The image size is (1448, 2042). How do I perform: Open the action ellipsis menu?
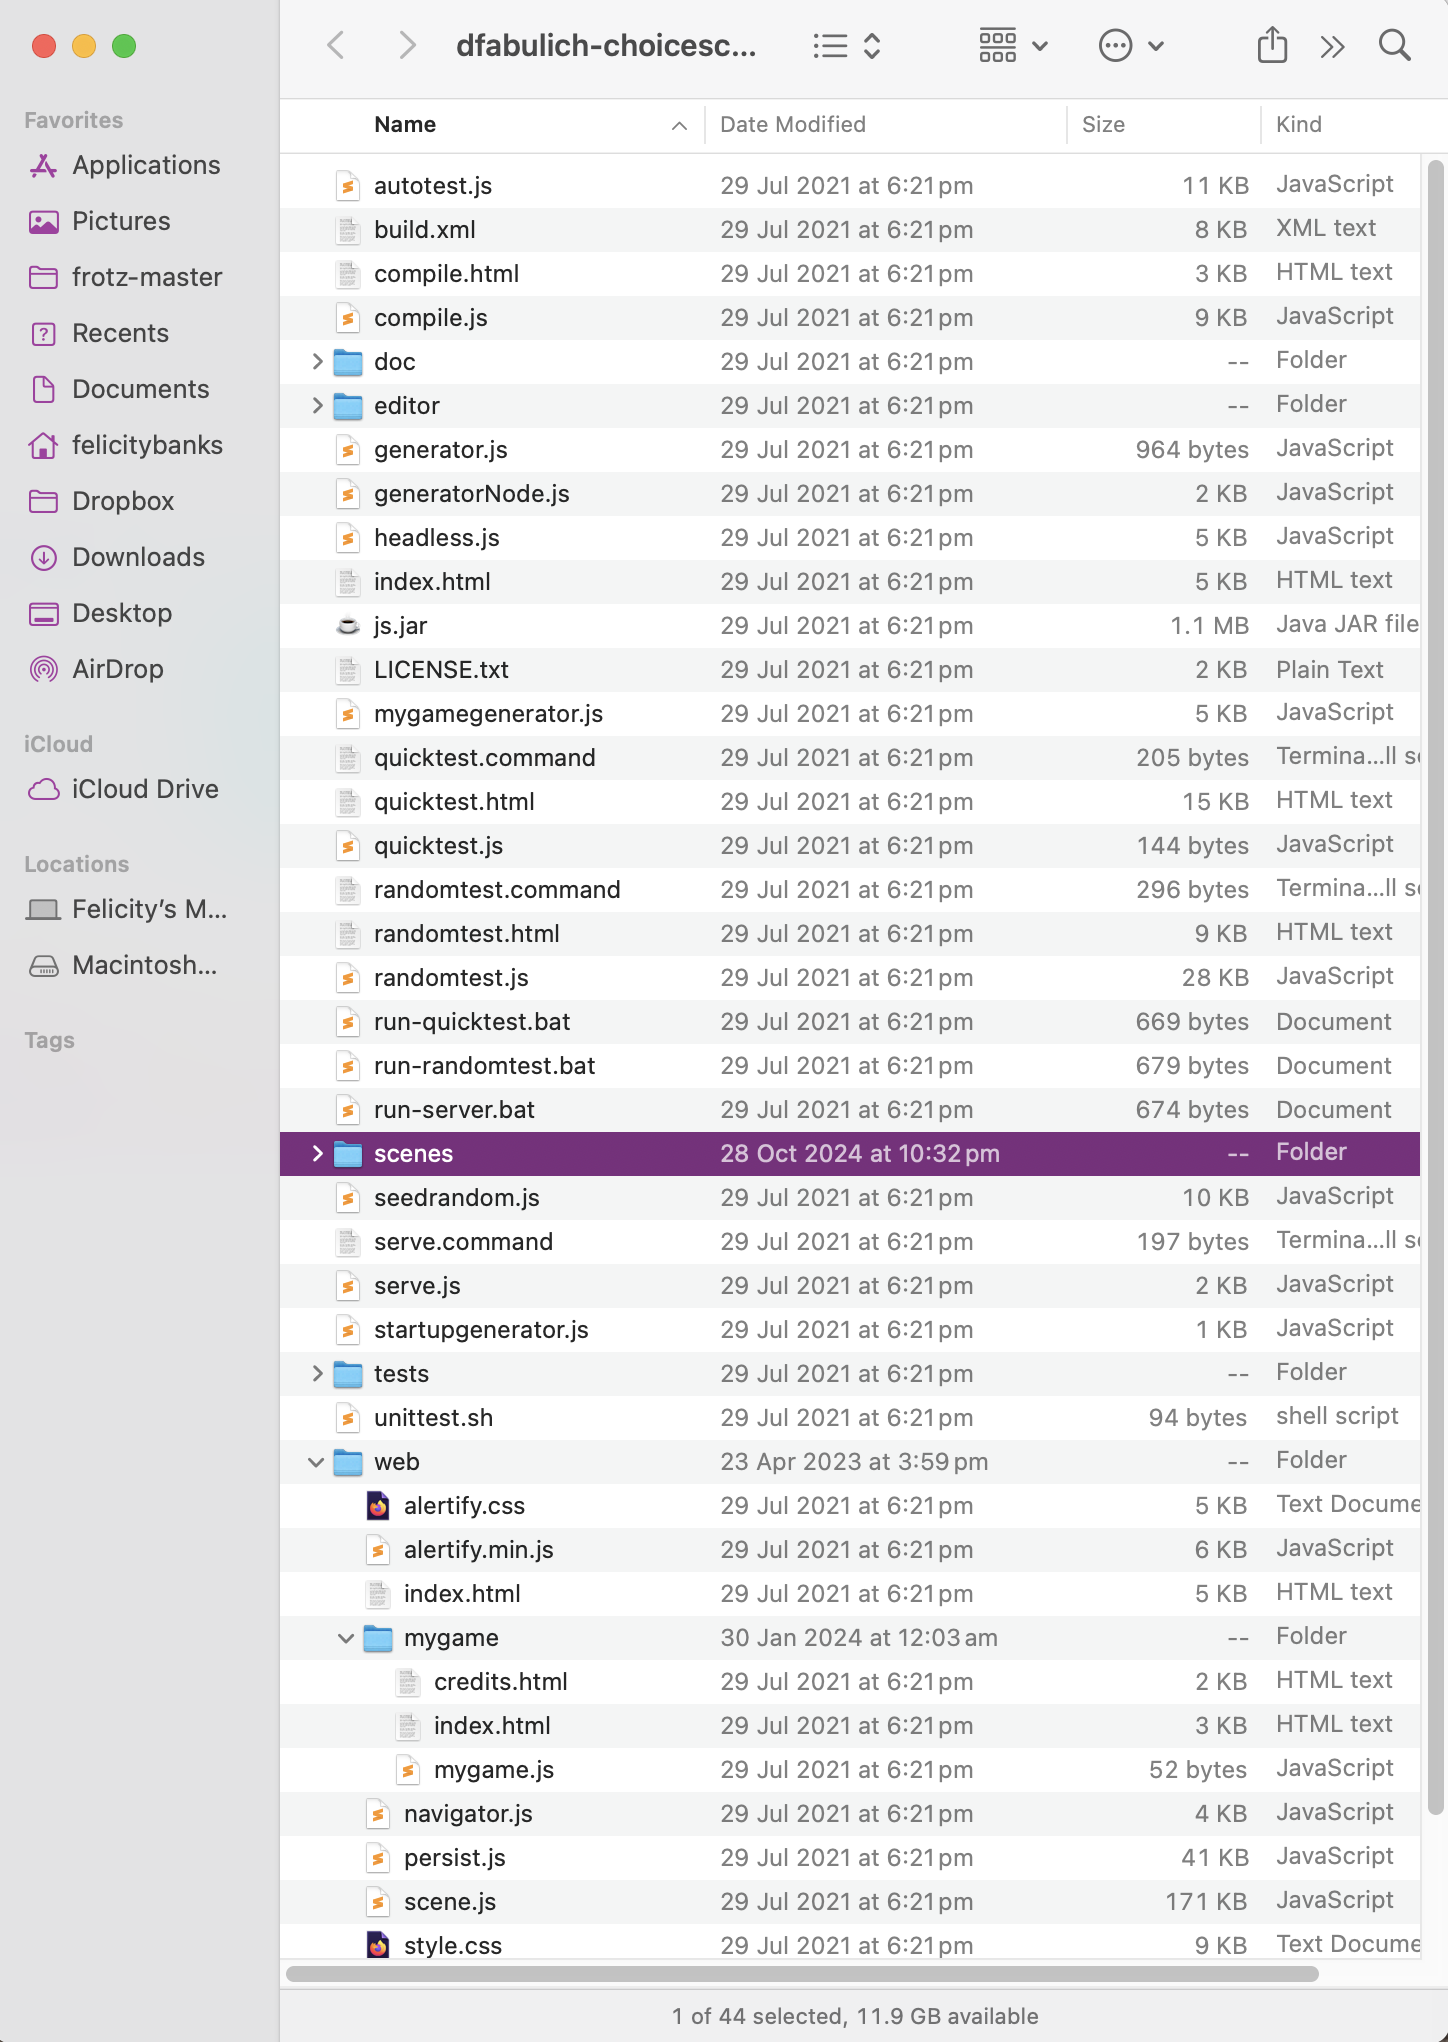point(1130,46)
